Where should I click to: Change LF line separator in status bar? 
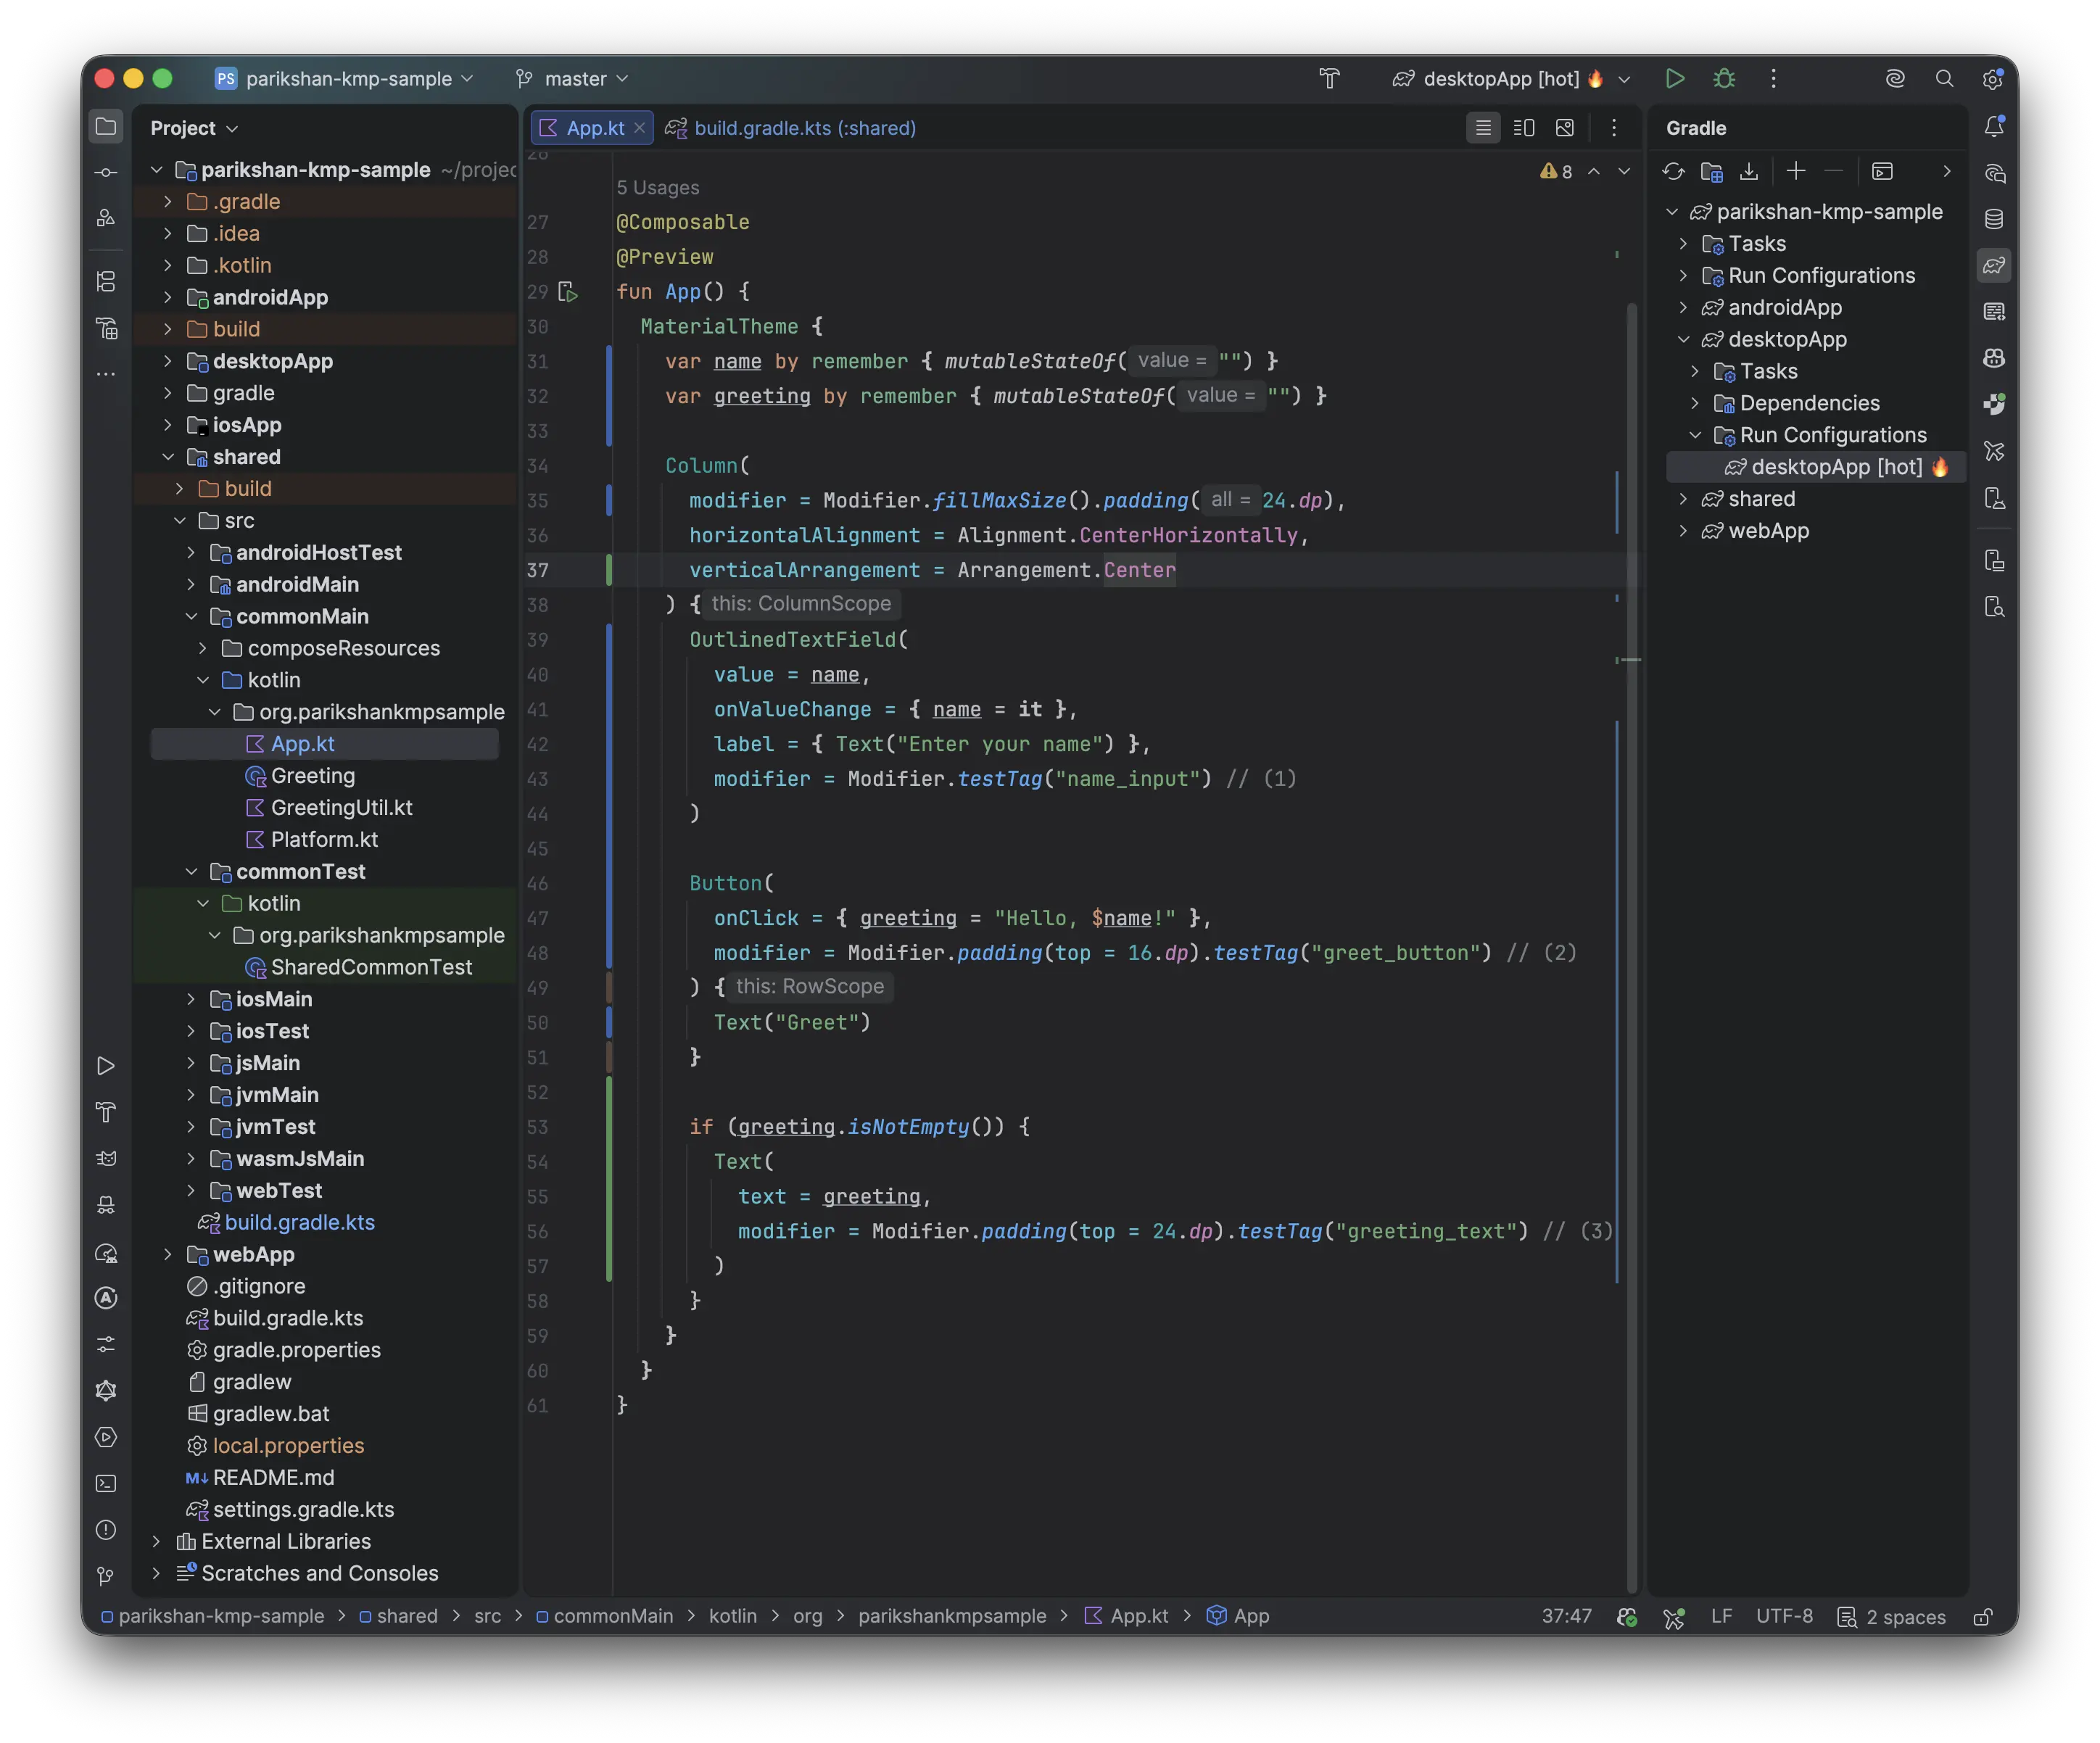[x=1721, y=1616]
